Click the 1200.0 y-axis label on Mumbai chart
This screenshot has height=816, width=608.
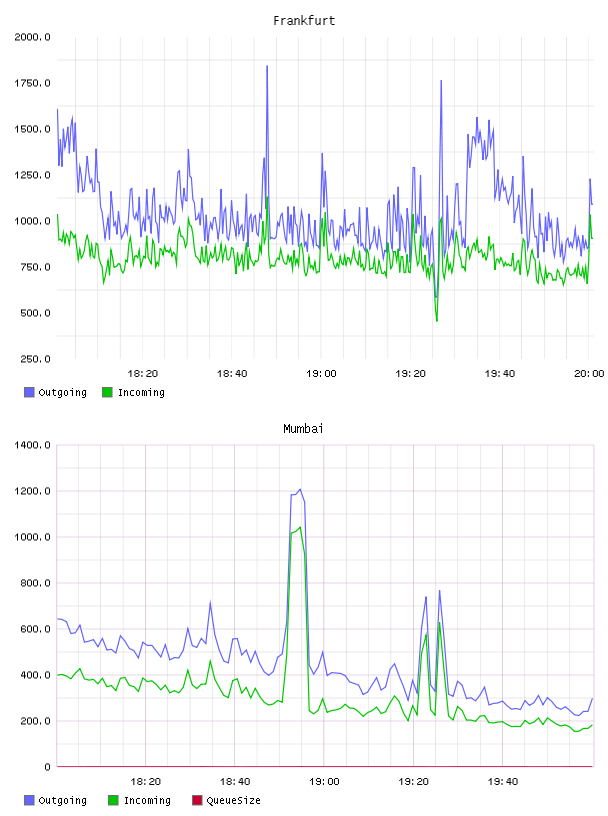click(32, 491)
